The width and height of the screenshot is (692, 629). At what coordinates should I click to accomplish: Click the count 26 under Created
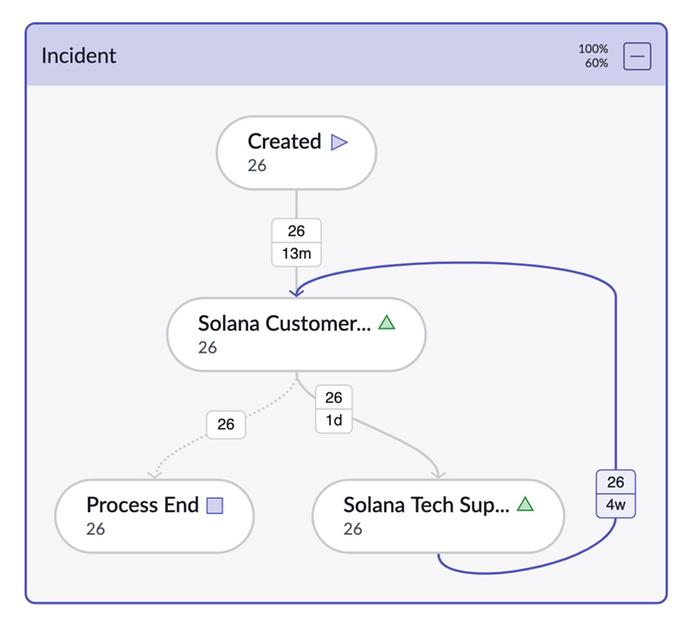[257, 166]
